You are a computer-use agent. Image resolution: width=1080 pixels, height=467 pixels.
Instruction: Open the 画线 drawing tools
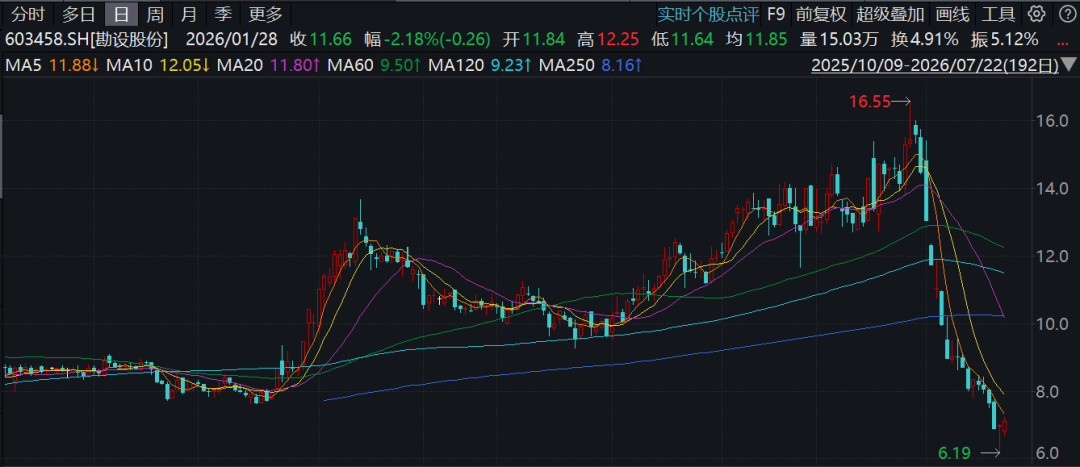point(953,13)
